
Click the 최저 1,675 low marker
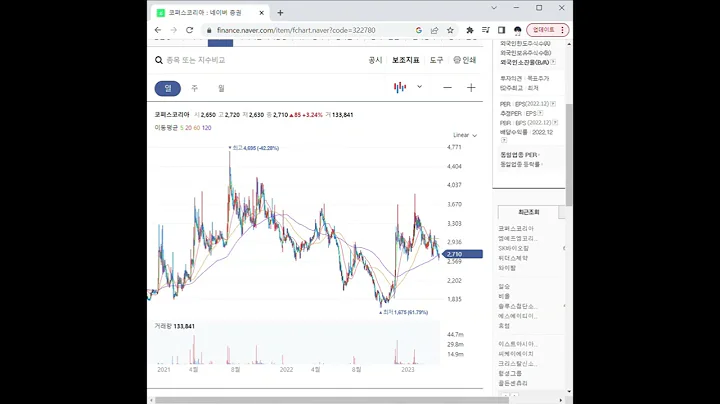[404, 312]
